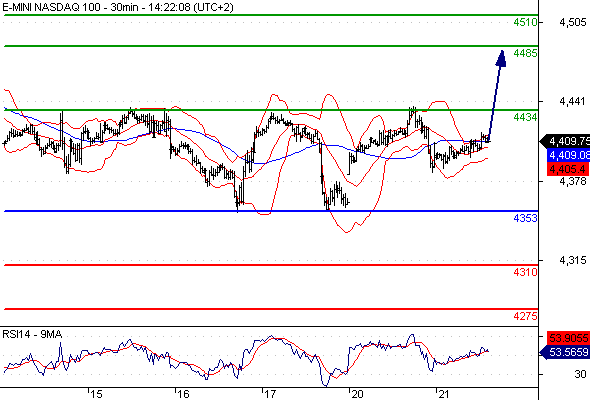Click date label 16 on time axis
590x400 pixels.
point(183,394)
